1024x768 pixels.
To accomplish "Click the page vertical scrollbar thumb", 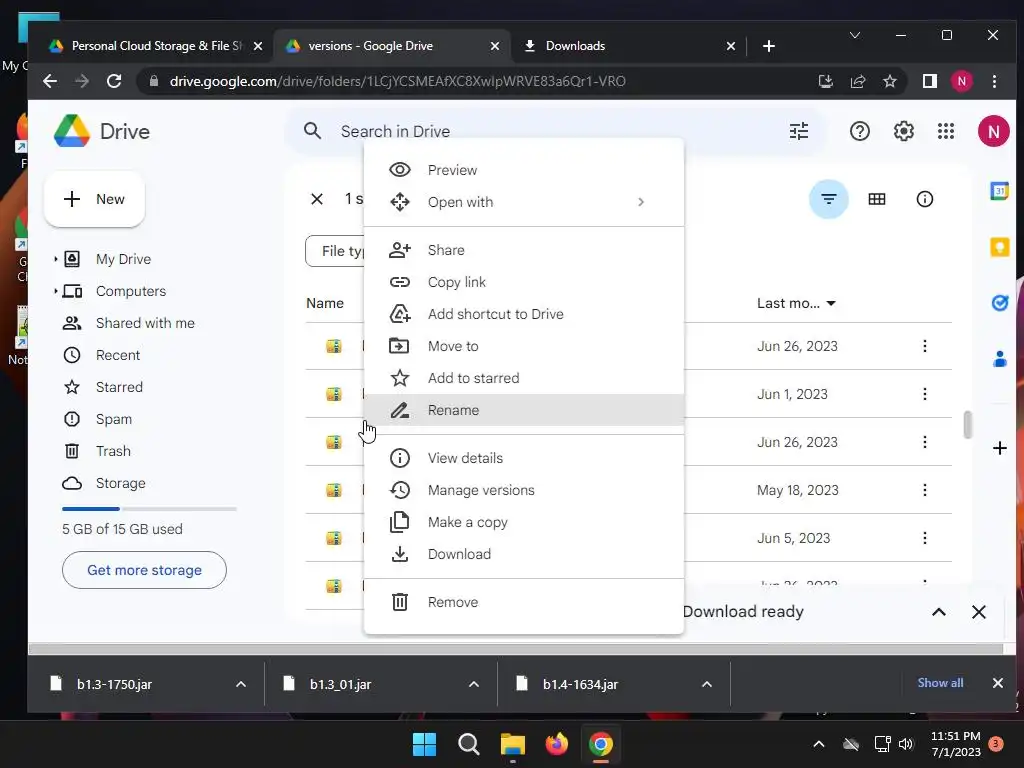I will coord(968,424).
